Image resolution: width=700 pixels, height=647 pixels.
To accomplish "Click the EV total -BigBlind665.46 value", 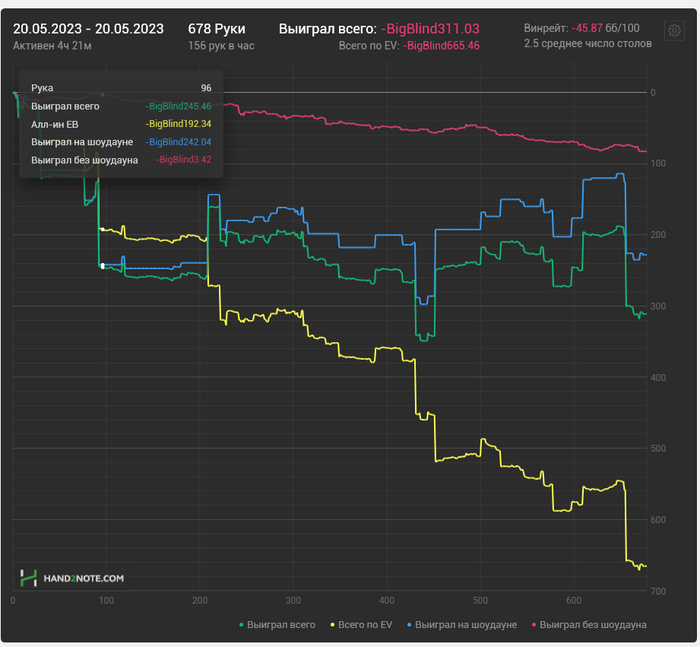I will tap(441, 46).
